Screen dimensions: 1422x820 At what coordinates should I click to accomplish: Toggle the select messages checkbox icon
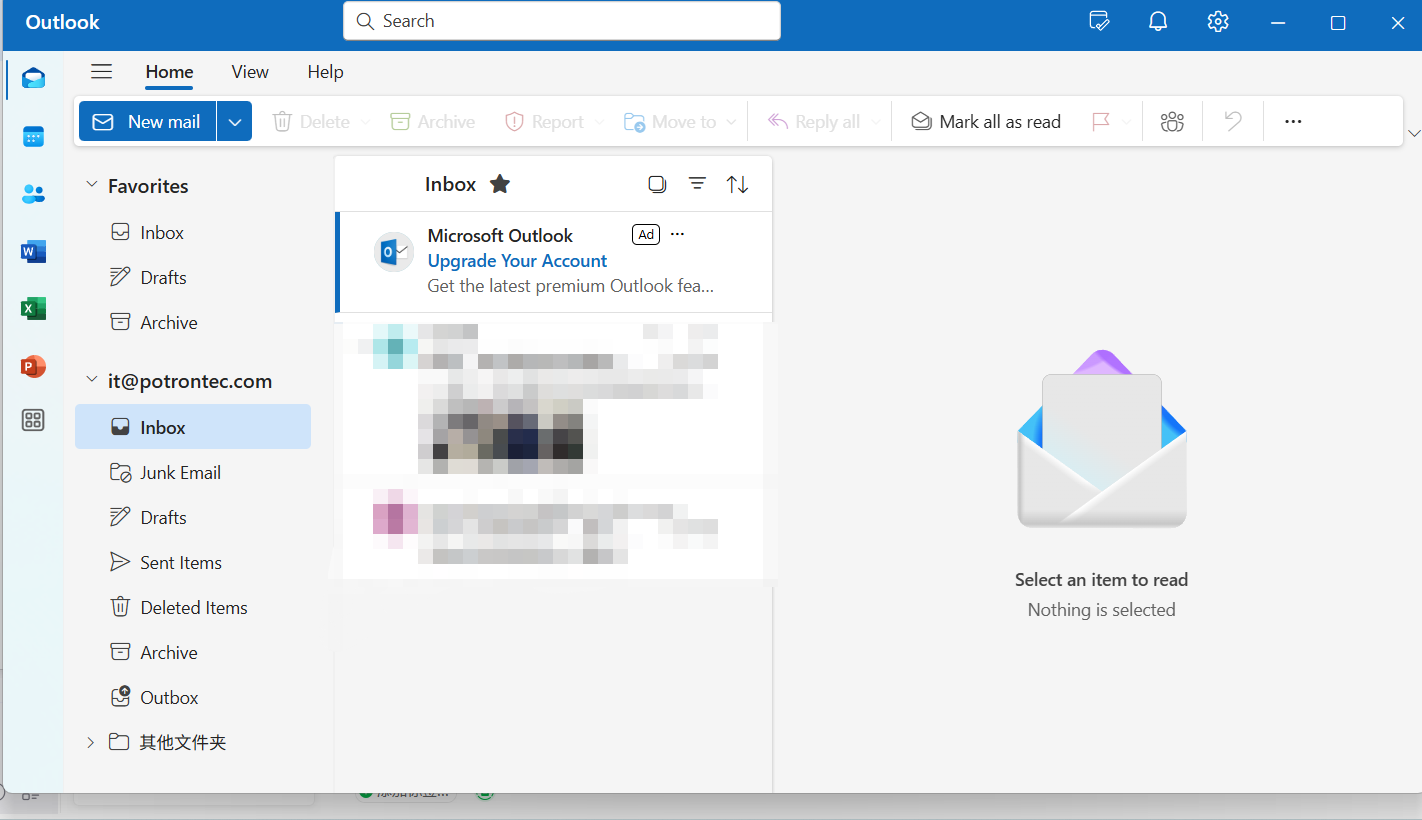coord(657,184)
